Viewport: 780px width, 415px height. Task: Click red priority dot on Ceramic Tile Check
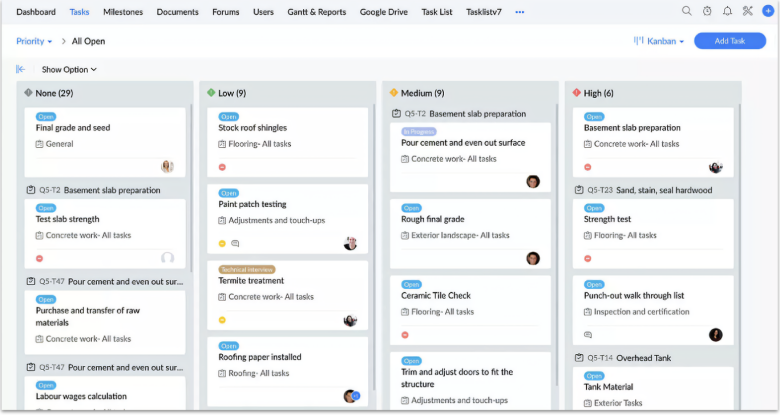[405, 335]
